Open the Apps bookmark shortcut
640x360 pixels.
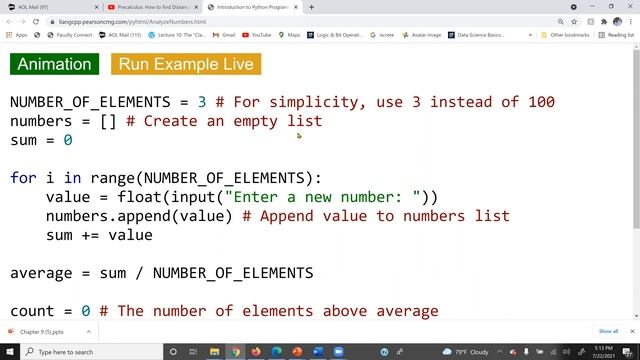point(17,35)
